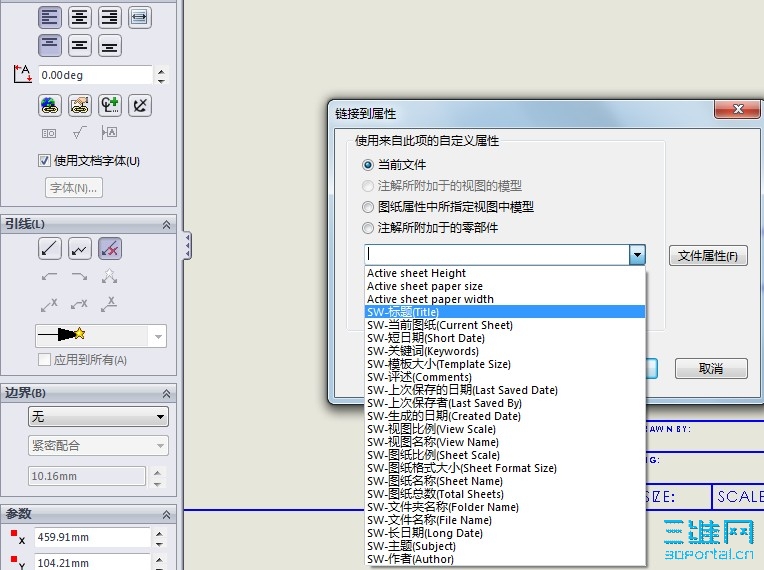764x570 pixels.
Task: Click leader right icon
Action: point(79,277)
